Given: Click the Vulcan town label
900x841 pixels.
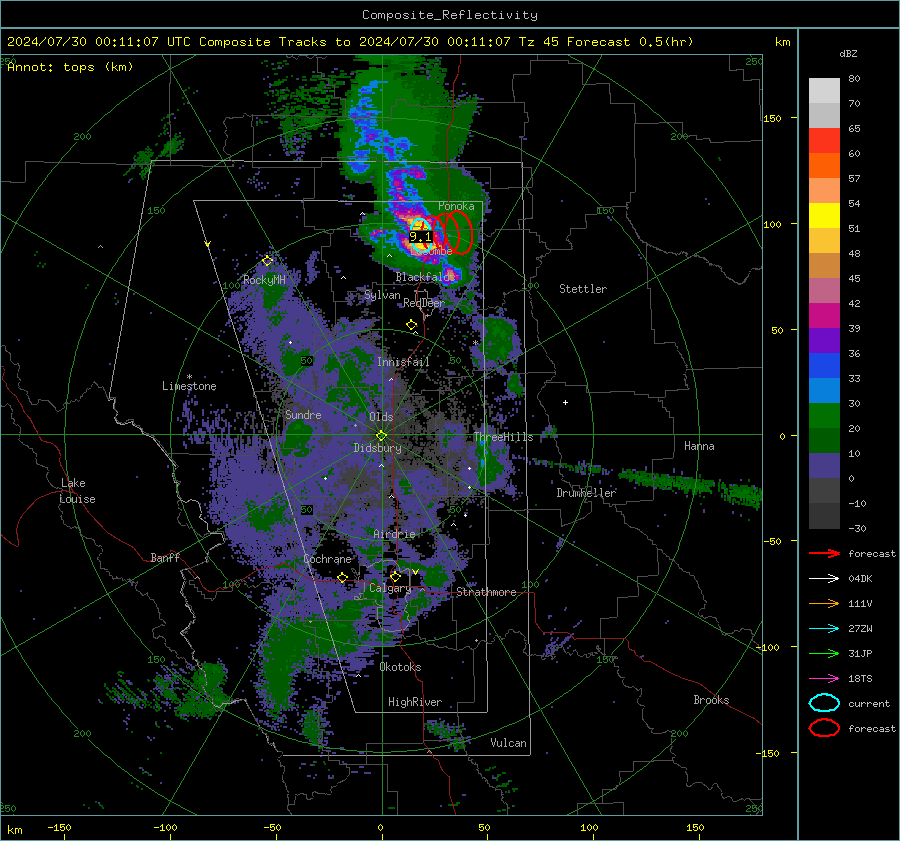Looking at the screenshot, I should pyautogui.click(x=509, y=743).
